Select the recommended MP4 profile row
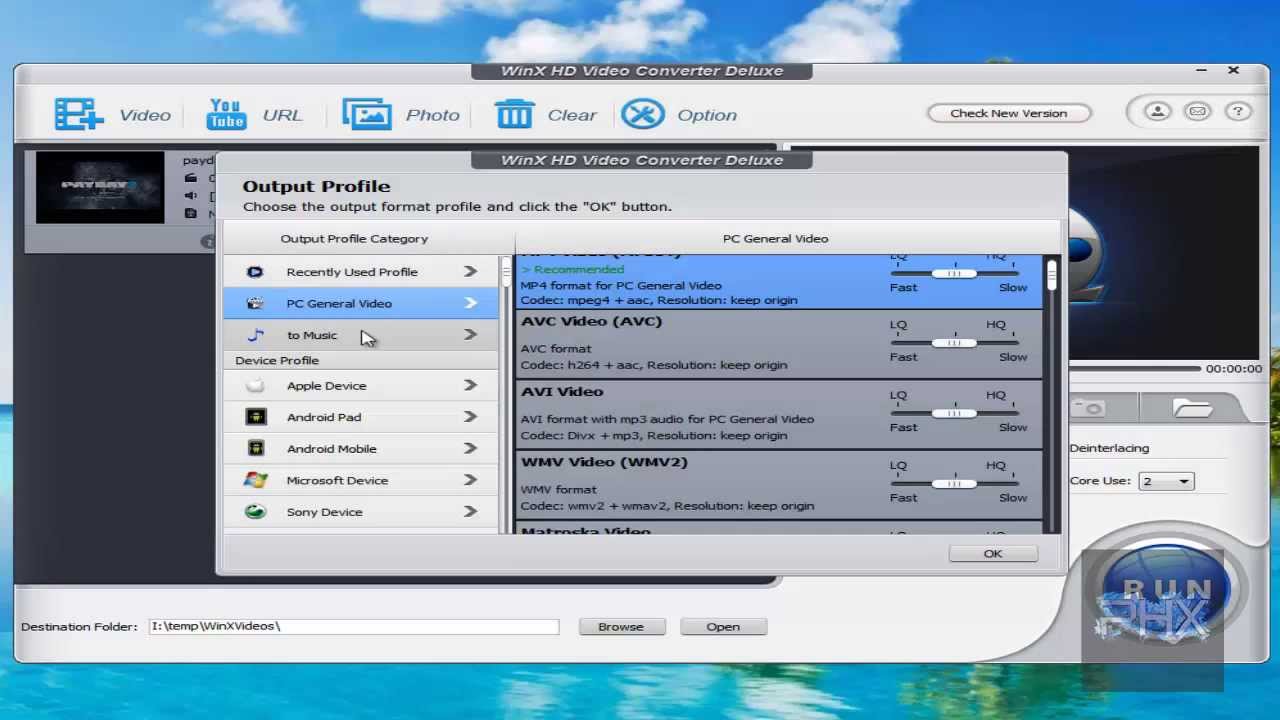Screen dimensions: 1280x720 pyautogui.click(x=779, y=281)
